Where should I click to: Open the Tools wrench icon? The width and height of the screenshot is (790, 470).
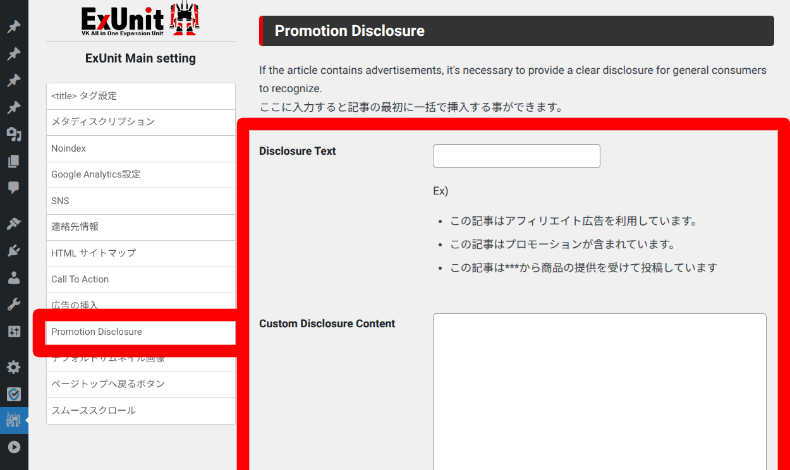[14, 304]
